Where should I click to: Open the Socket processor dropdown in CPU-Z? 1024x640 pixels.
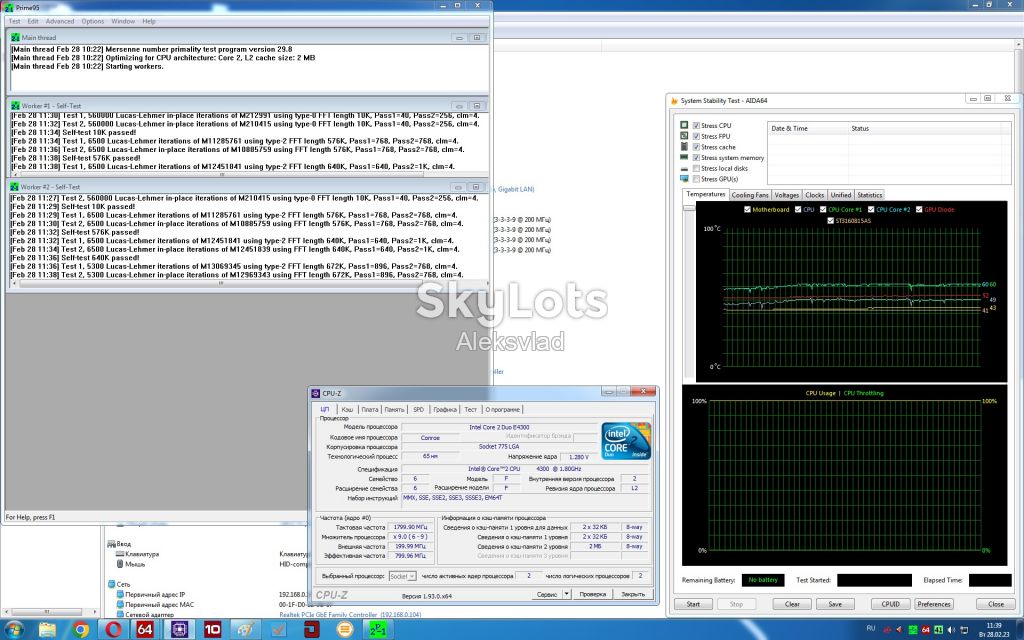(402, 576)
